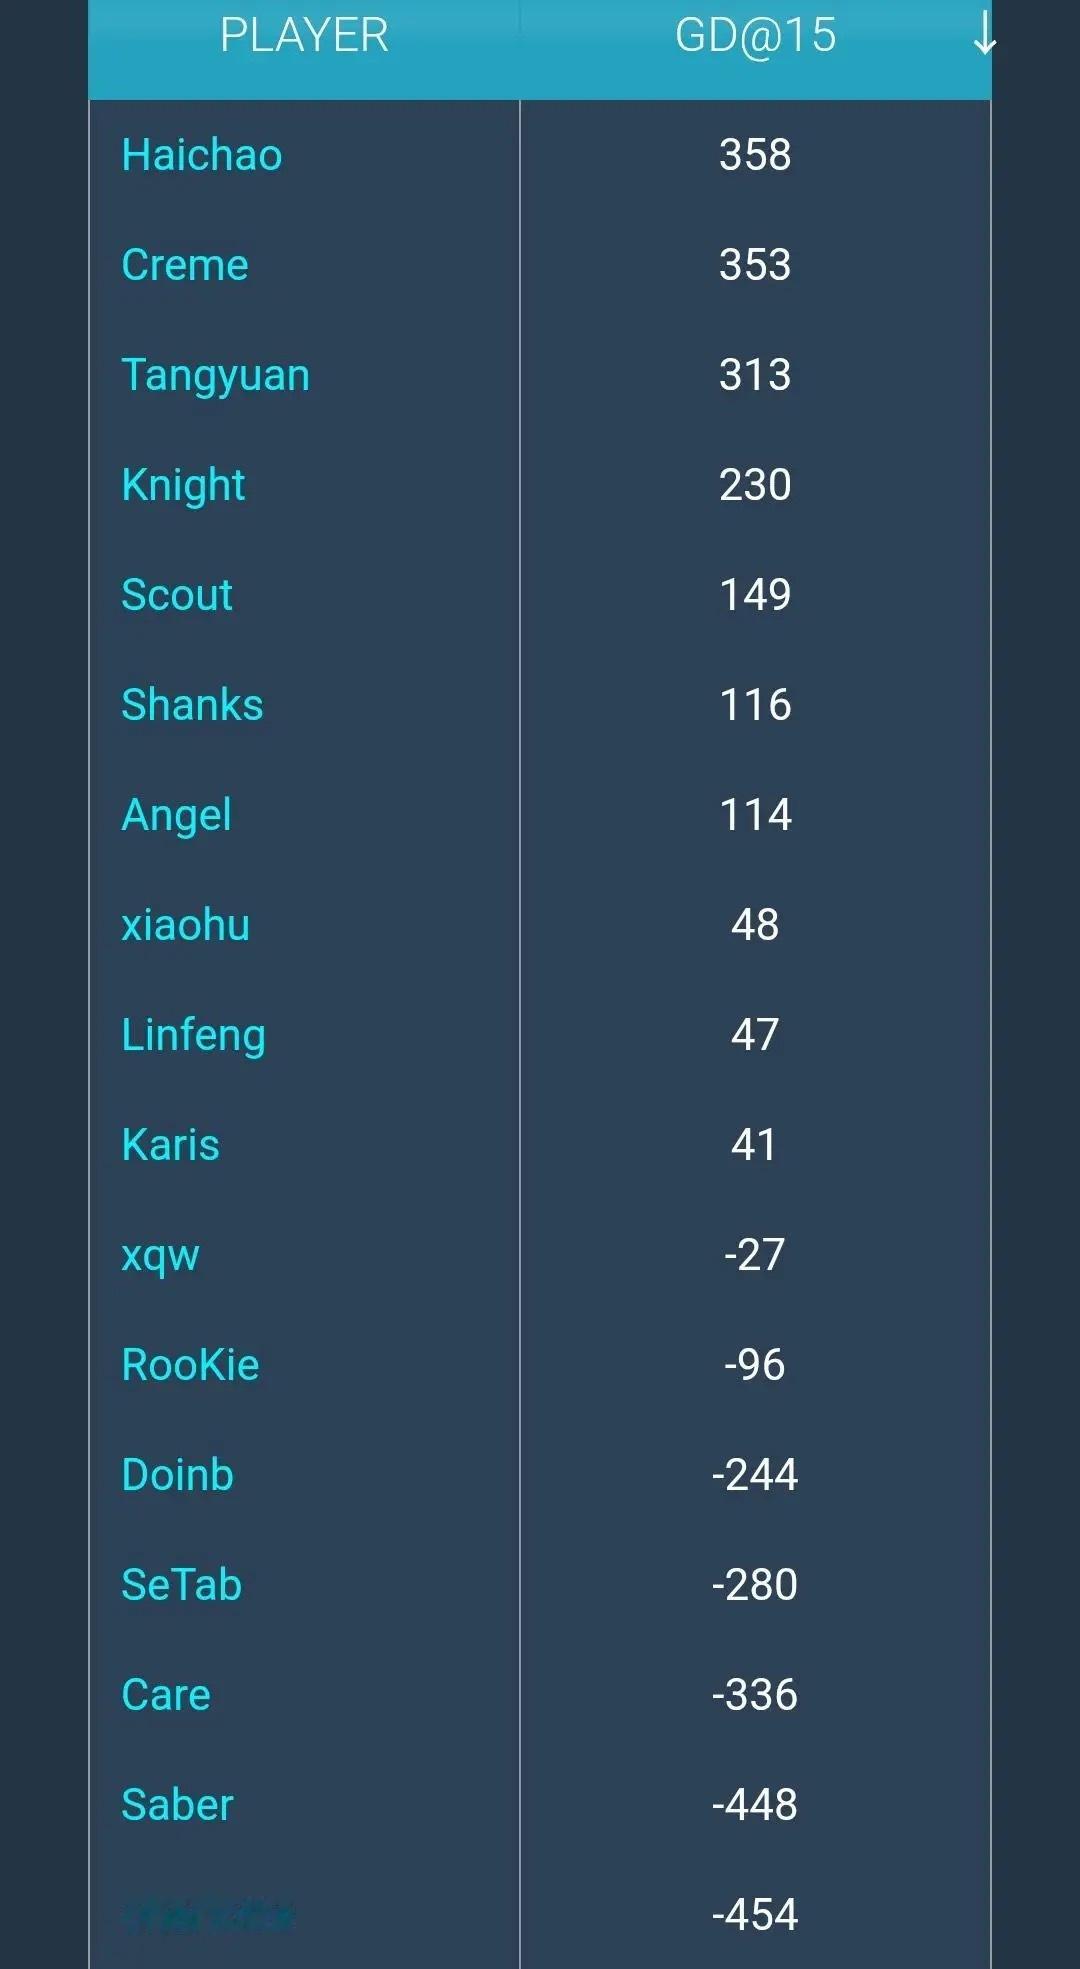Open Angel player link
This screenshot has width=1080, height=1969.
(x=176, y=816)
